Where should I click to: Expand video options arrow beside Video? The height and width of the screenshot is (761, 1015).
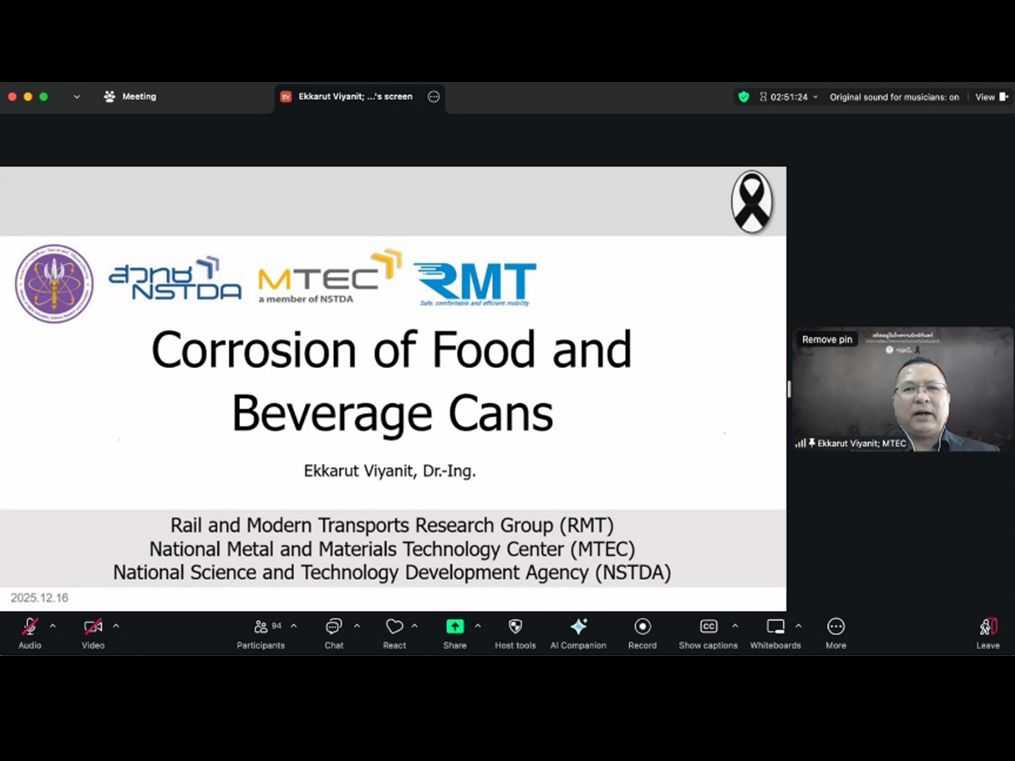point(116,626)
